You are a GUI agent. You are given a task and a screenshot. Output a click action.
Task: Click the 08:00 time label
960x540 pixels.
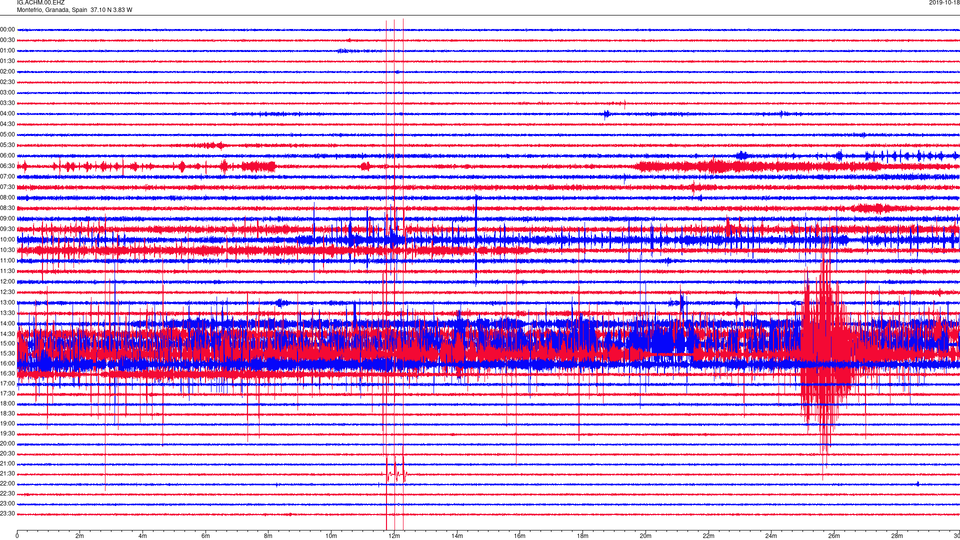coord(8,198)
